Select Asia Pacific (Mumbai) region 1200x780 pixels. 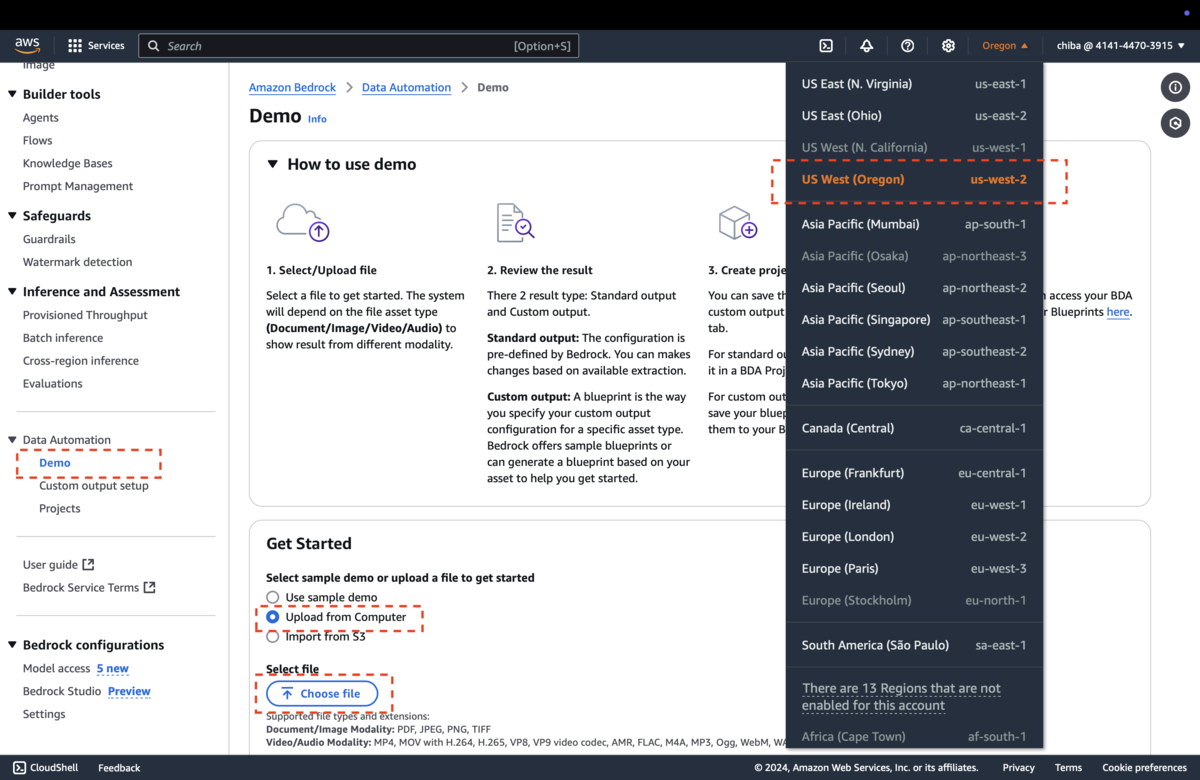click(914, 224)
